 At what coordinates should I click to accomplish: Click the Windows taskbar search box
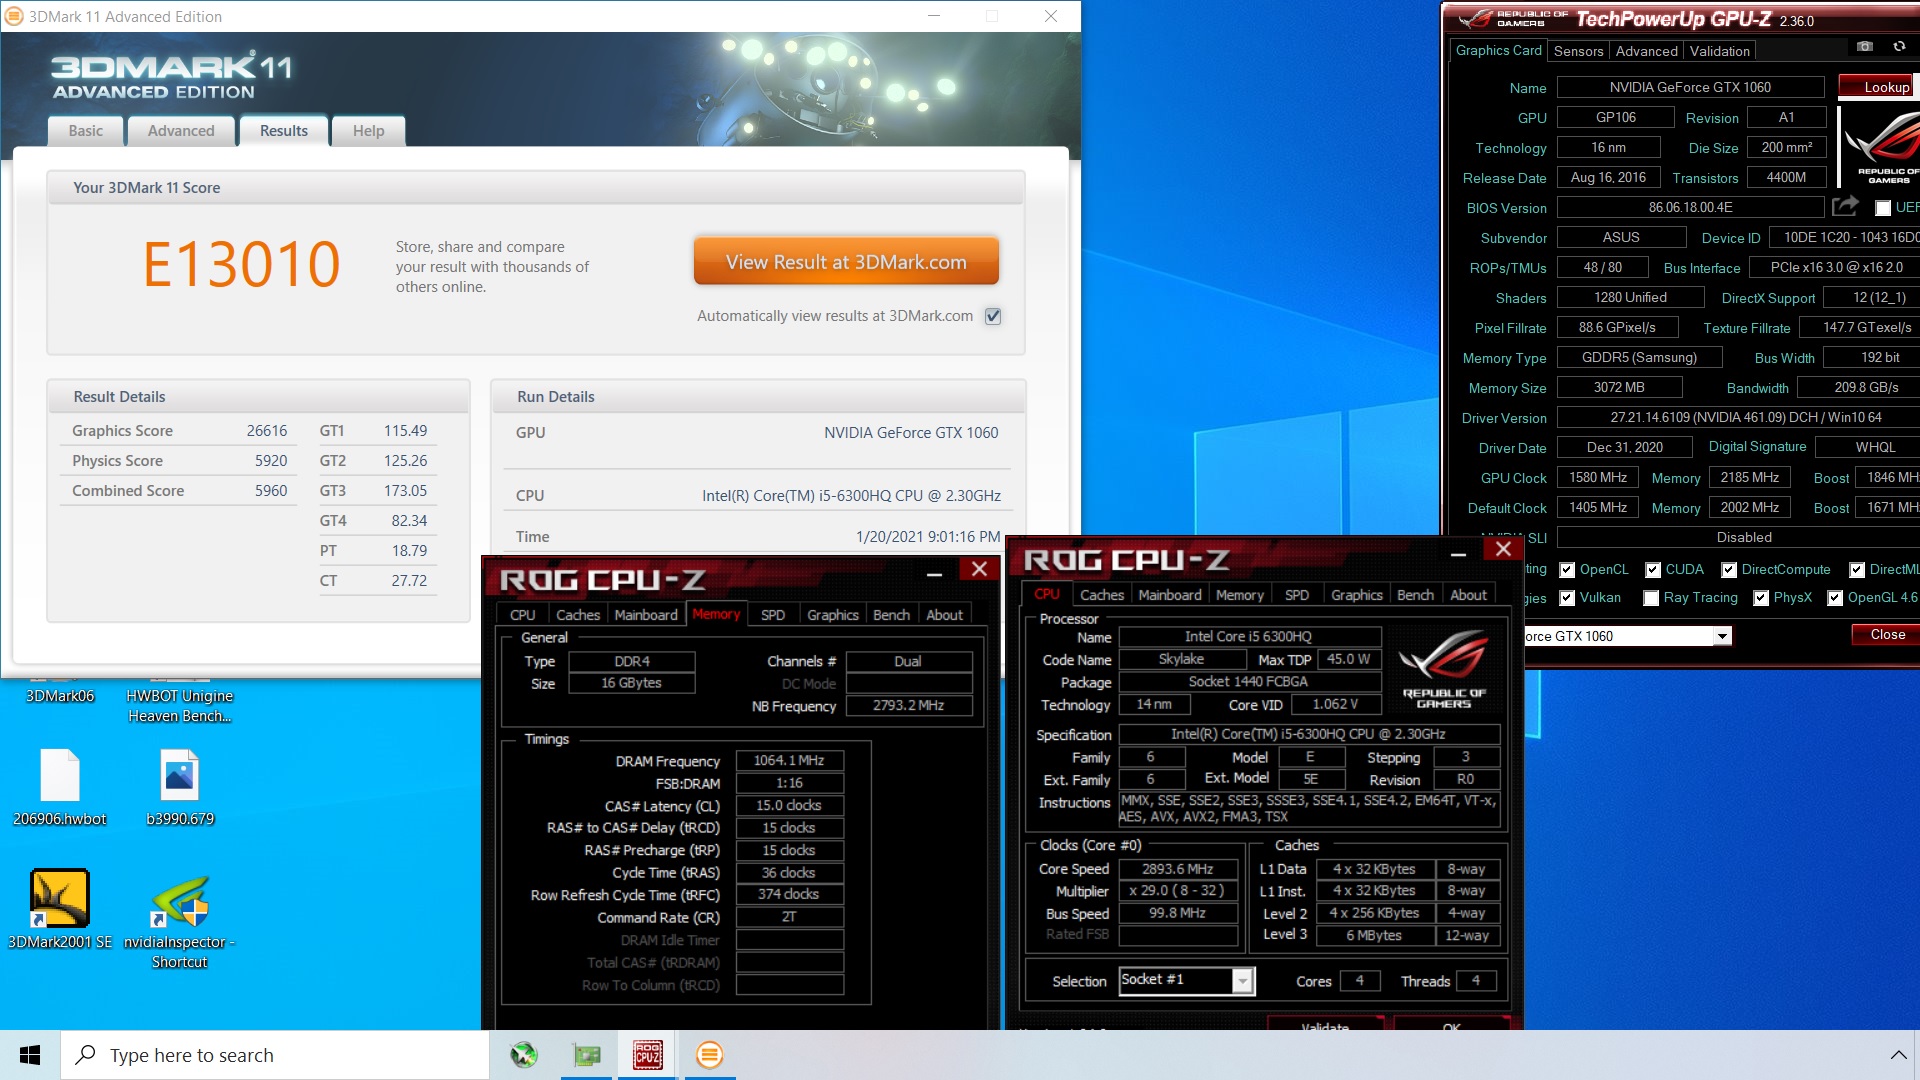click(x=275, y=1055)
